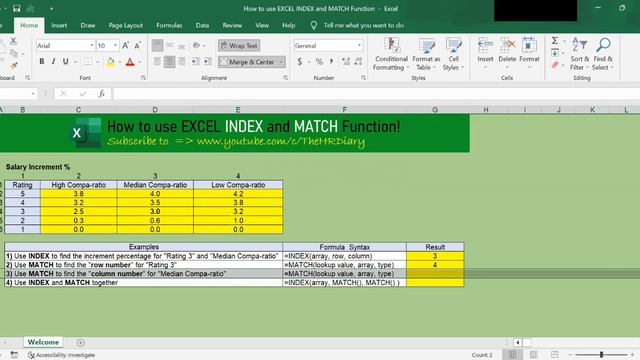Image resolution: width=640 pixels, height=360 pixels.
Task: Click Comma Style icon
Action: (331, 62)
